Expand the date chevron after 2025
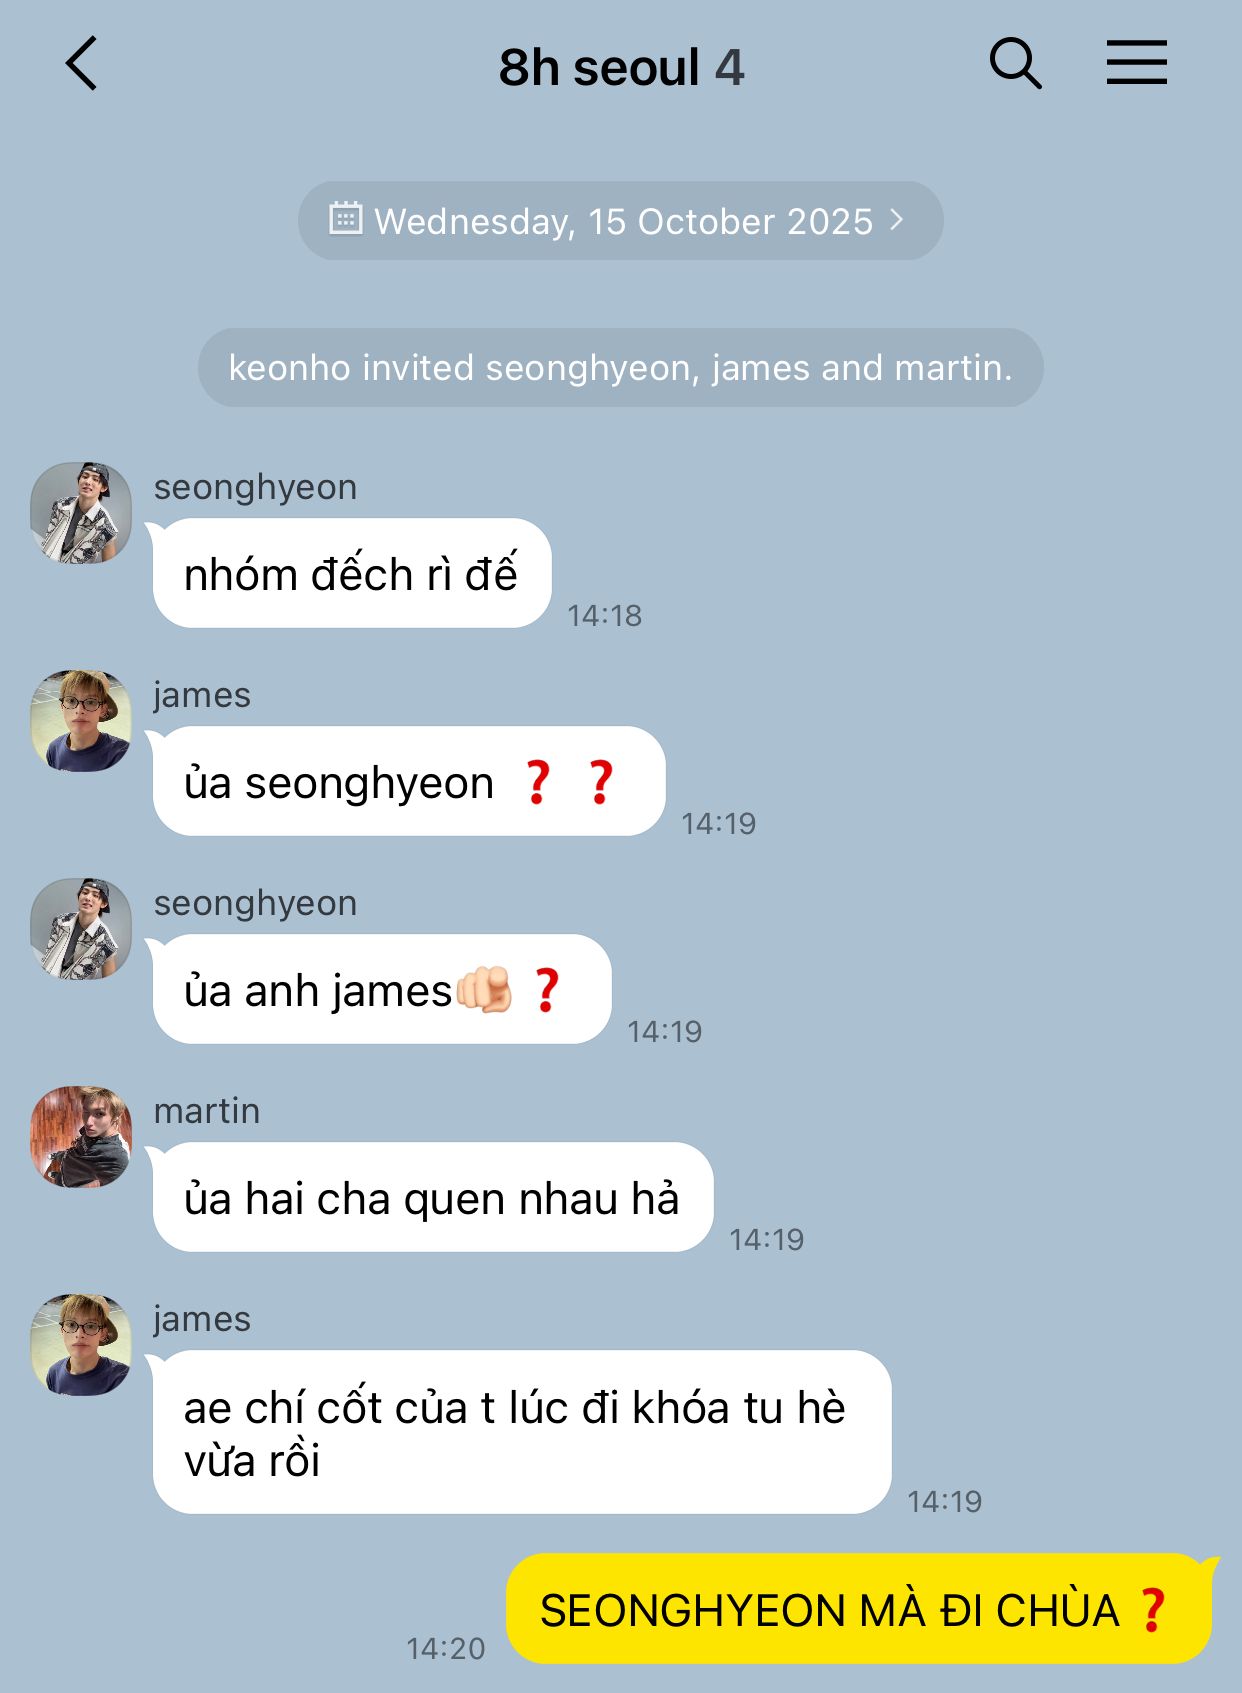Screen dimensions: 1242x1693 897,220
